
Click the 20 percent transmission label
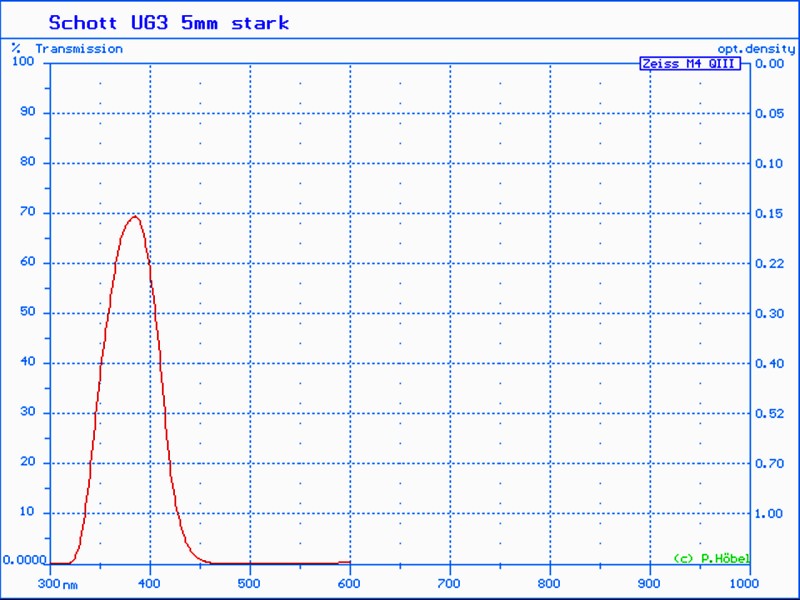click(x=28, y=461)
